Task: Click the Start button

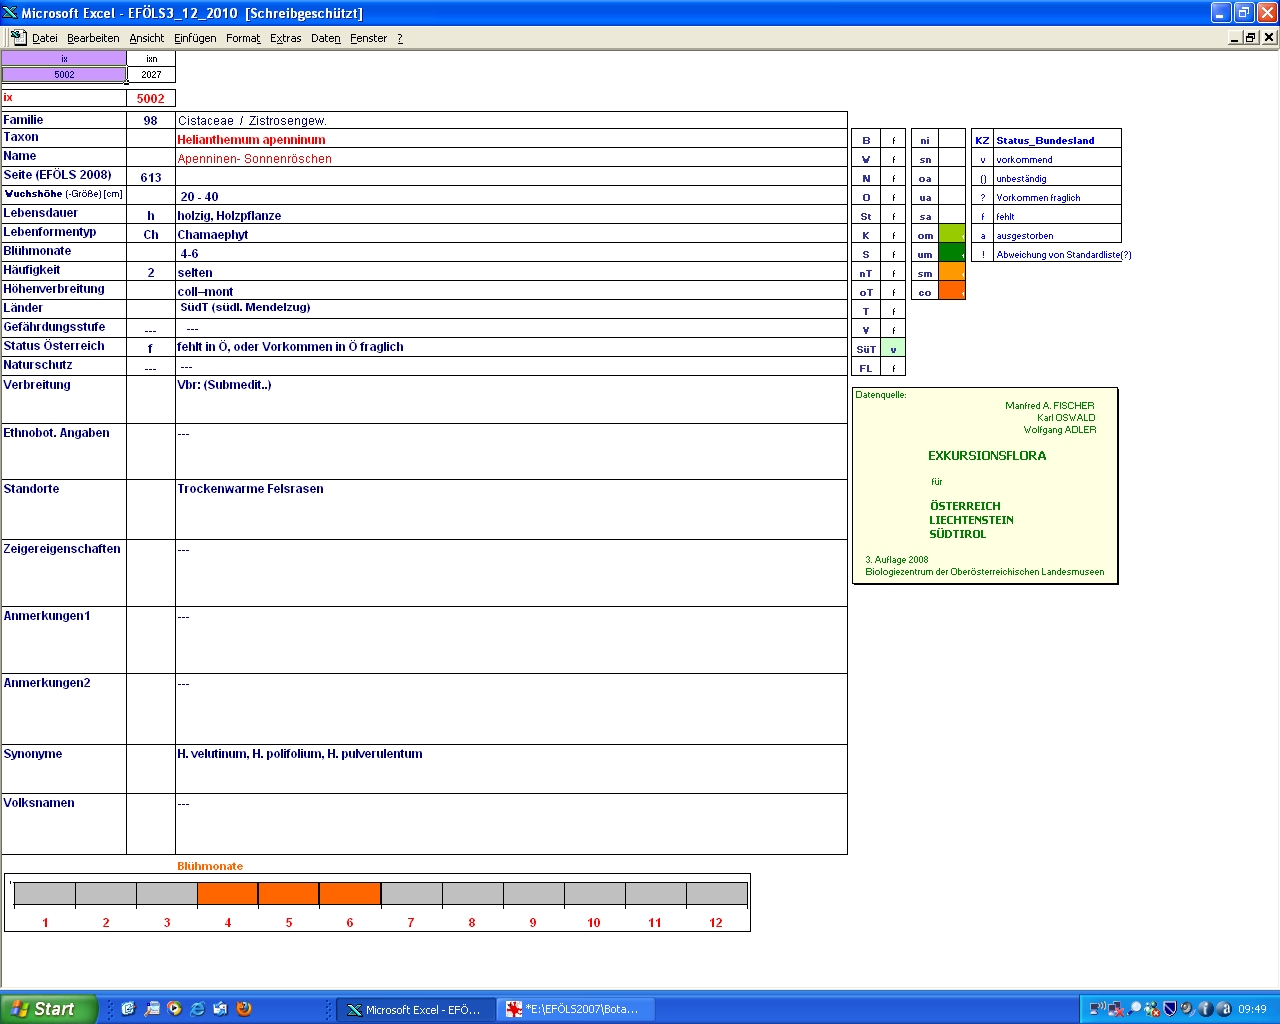Action: 49,1009
